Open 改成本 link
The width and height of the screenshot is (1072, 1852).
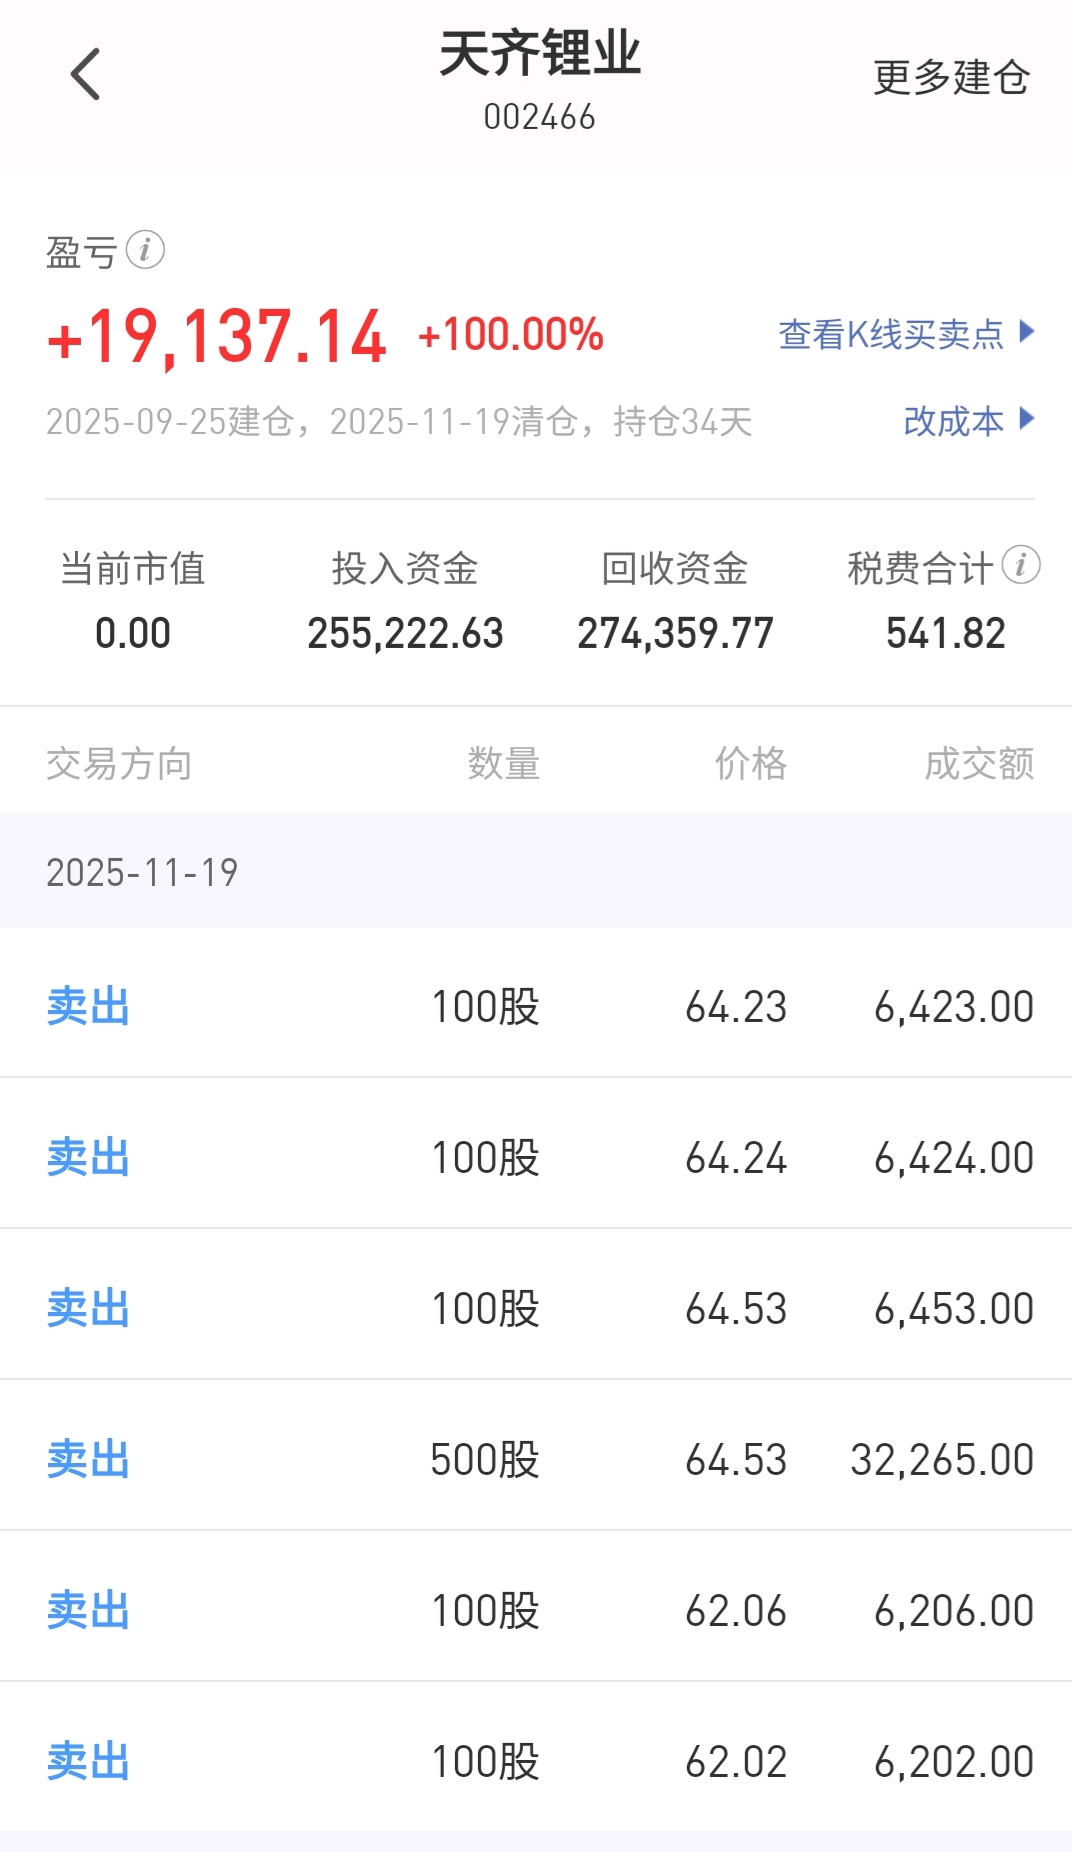(953, 421)
